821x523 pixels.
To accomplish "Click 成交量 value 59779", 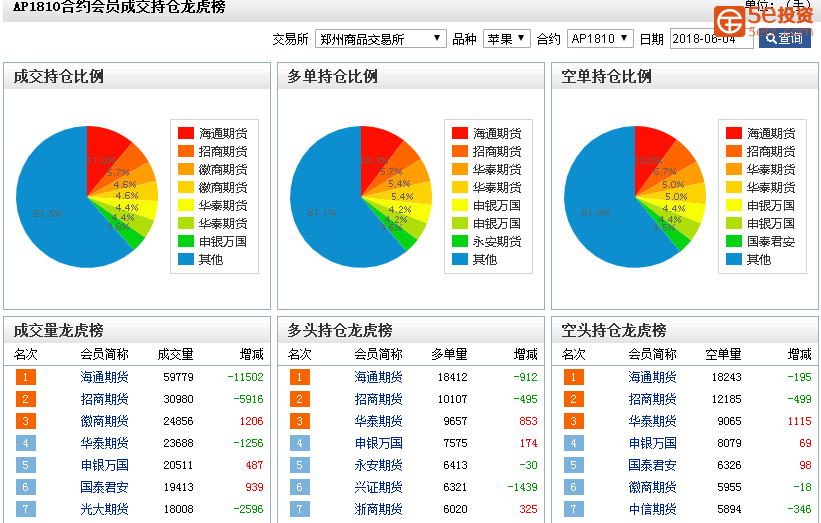I will tap(178, 377).
